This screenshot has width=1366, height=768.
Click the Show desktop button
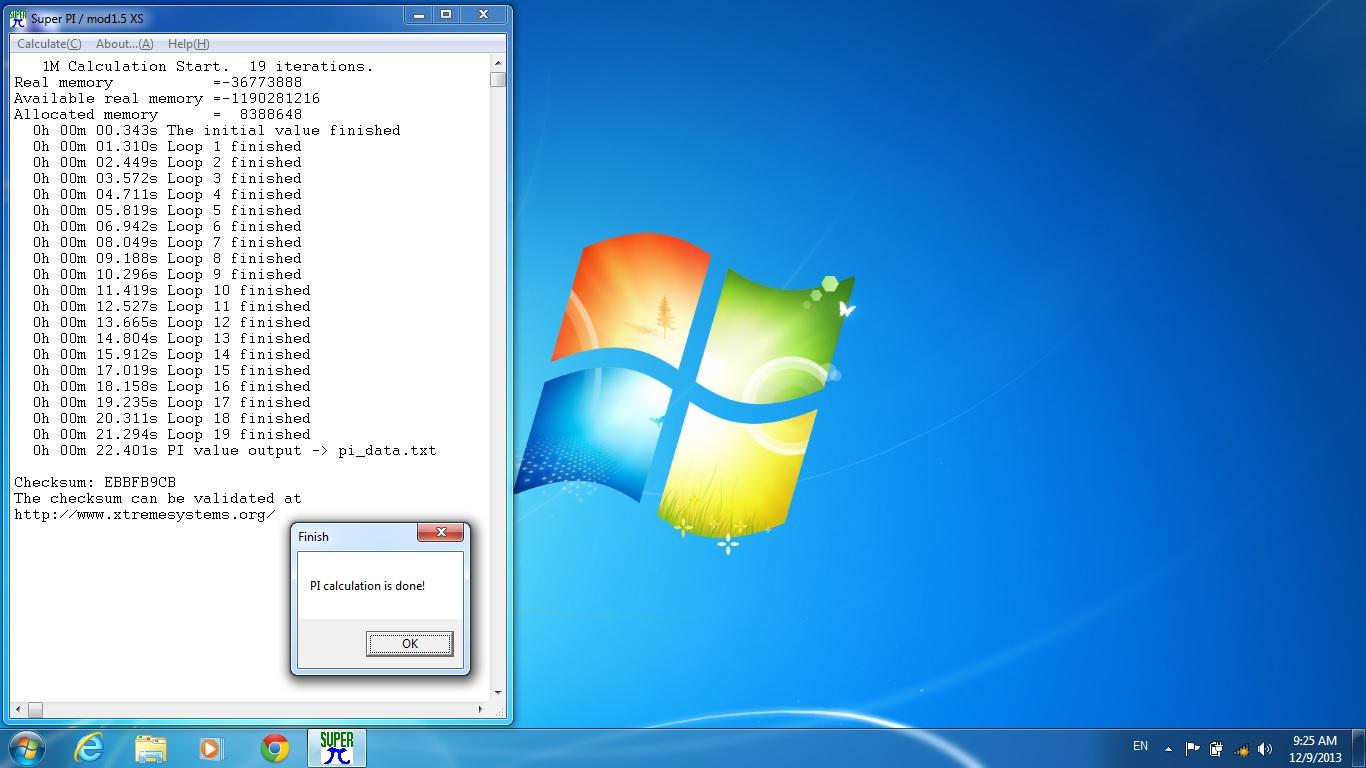tap(1359, 748)
